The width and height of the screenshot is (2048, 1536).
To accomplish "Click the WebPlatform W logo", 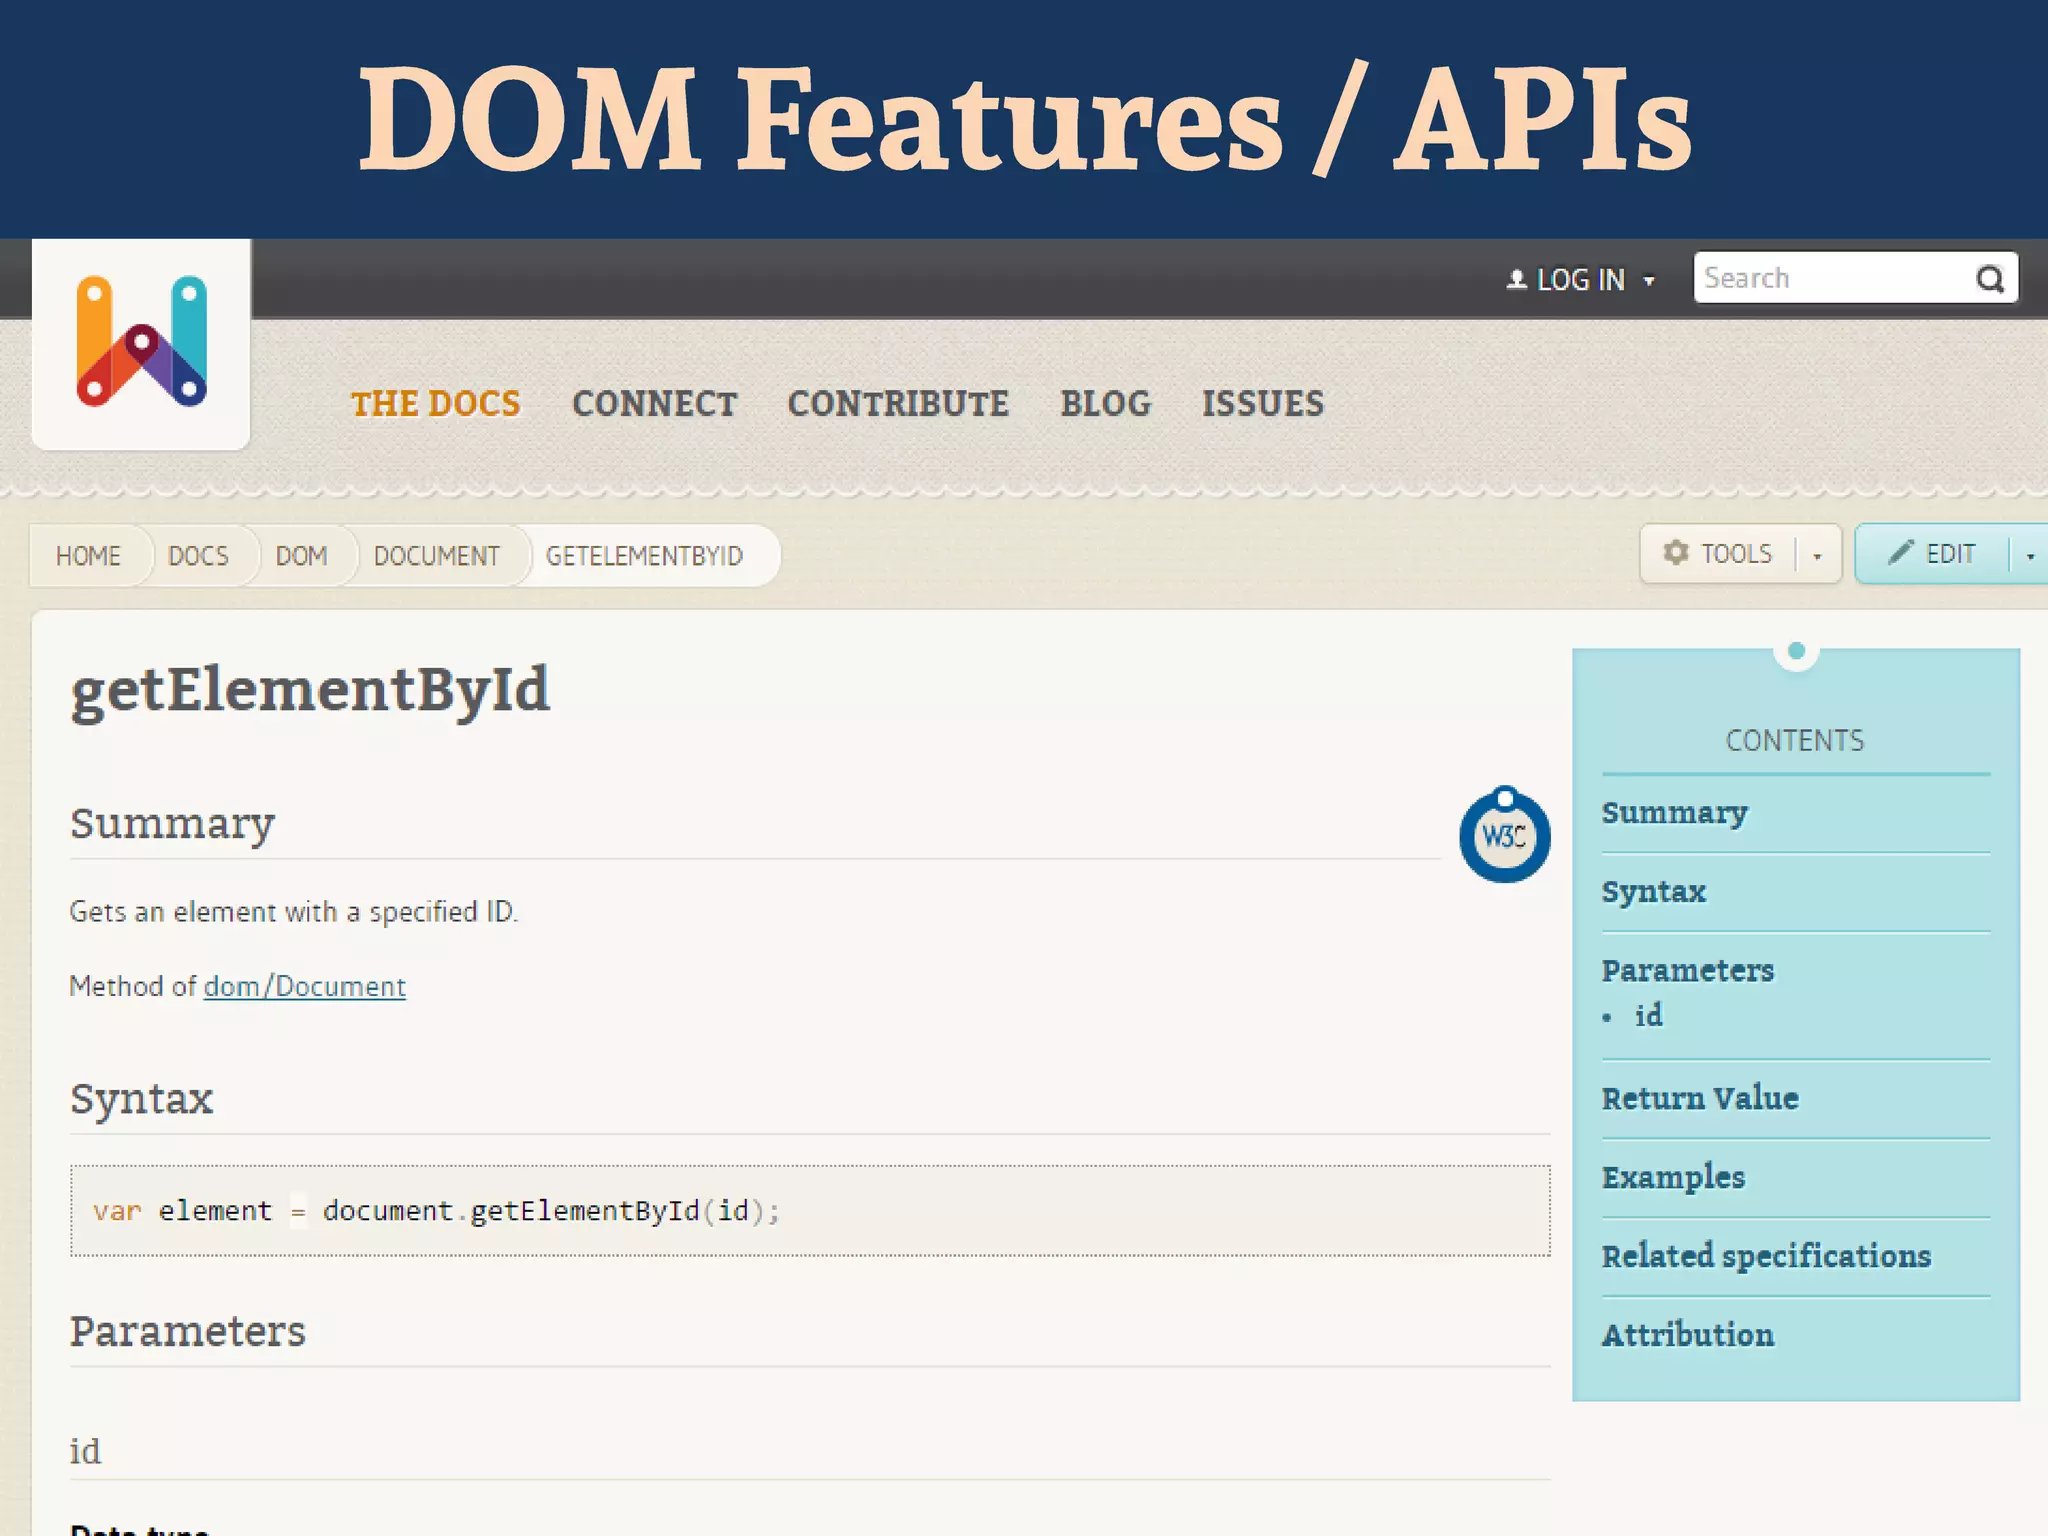I will [141, 342].
